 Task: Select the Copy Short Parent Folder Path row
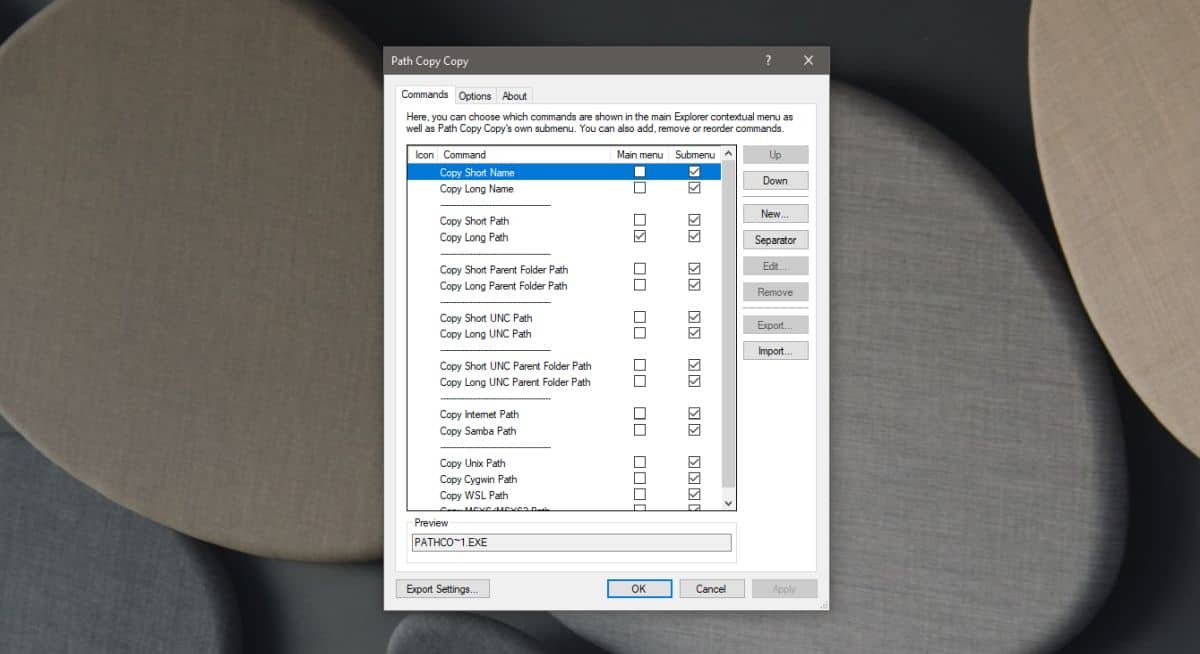563,269
